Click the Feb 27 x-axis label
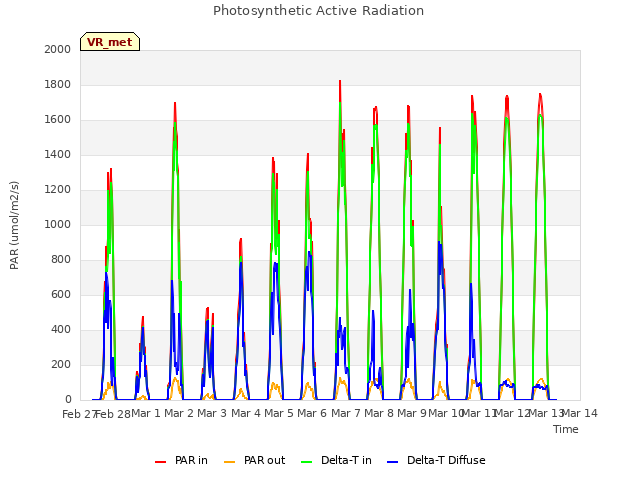Screen dimensions: 640x480 point(79,414)
